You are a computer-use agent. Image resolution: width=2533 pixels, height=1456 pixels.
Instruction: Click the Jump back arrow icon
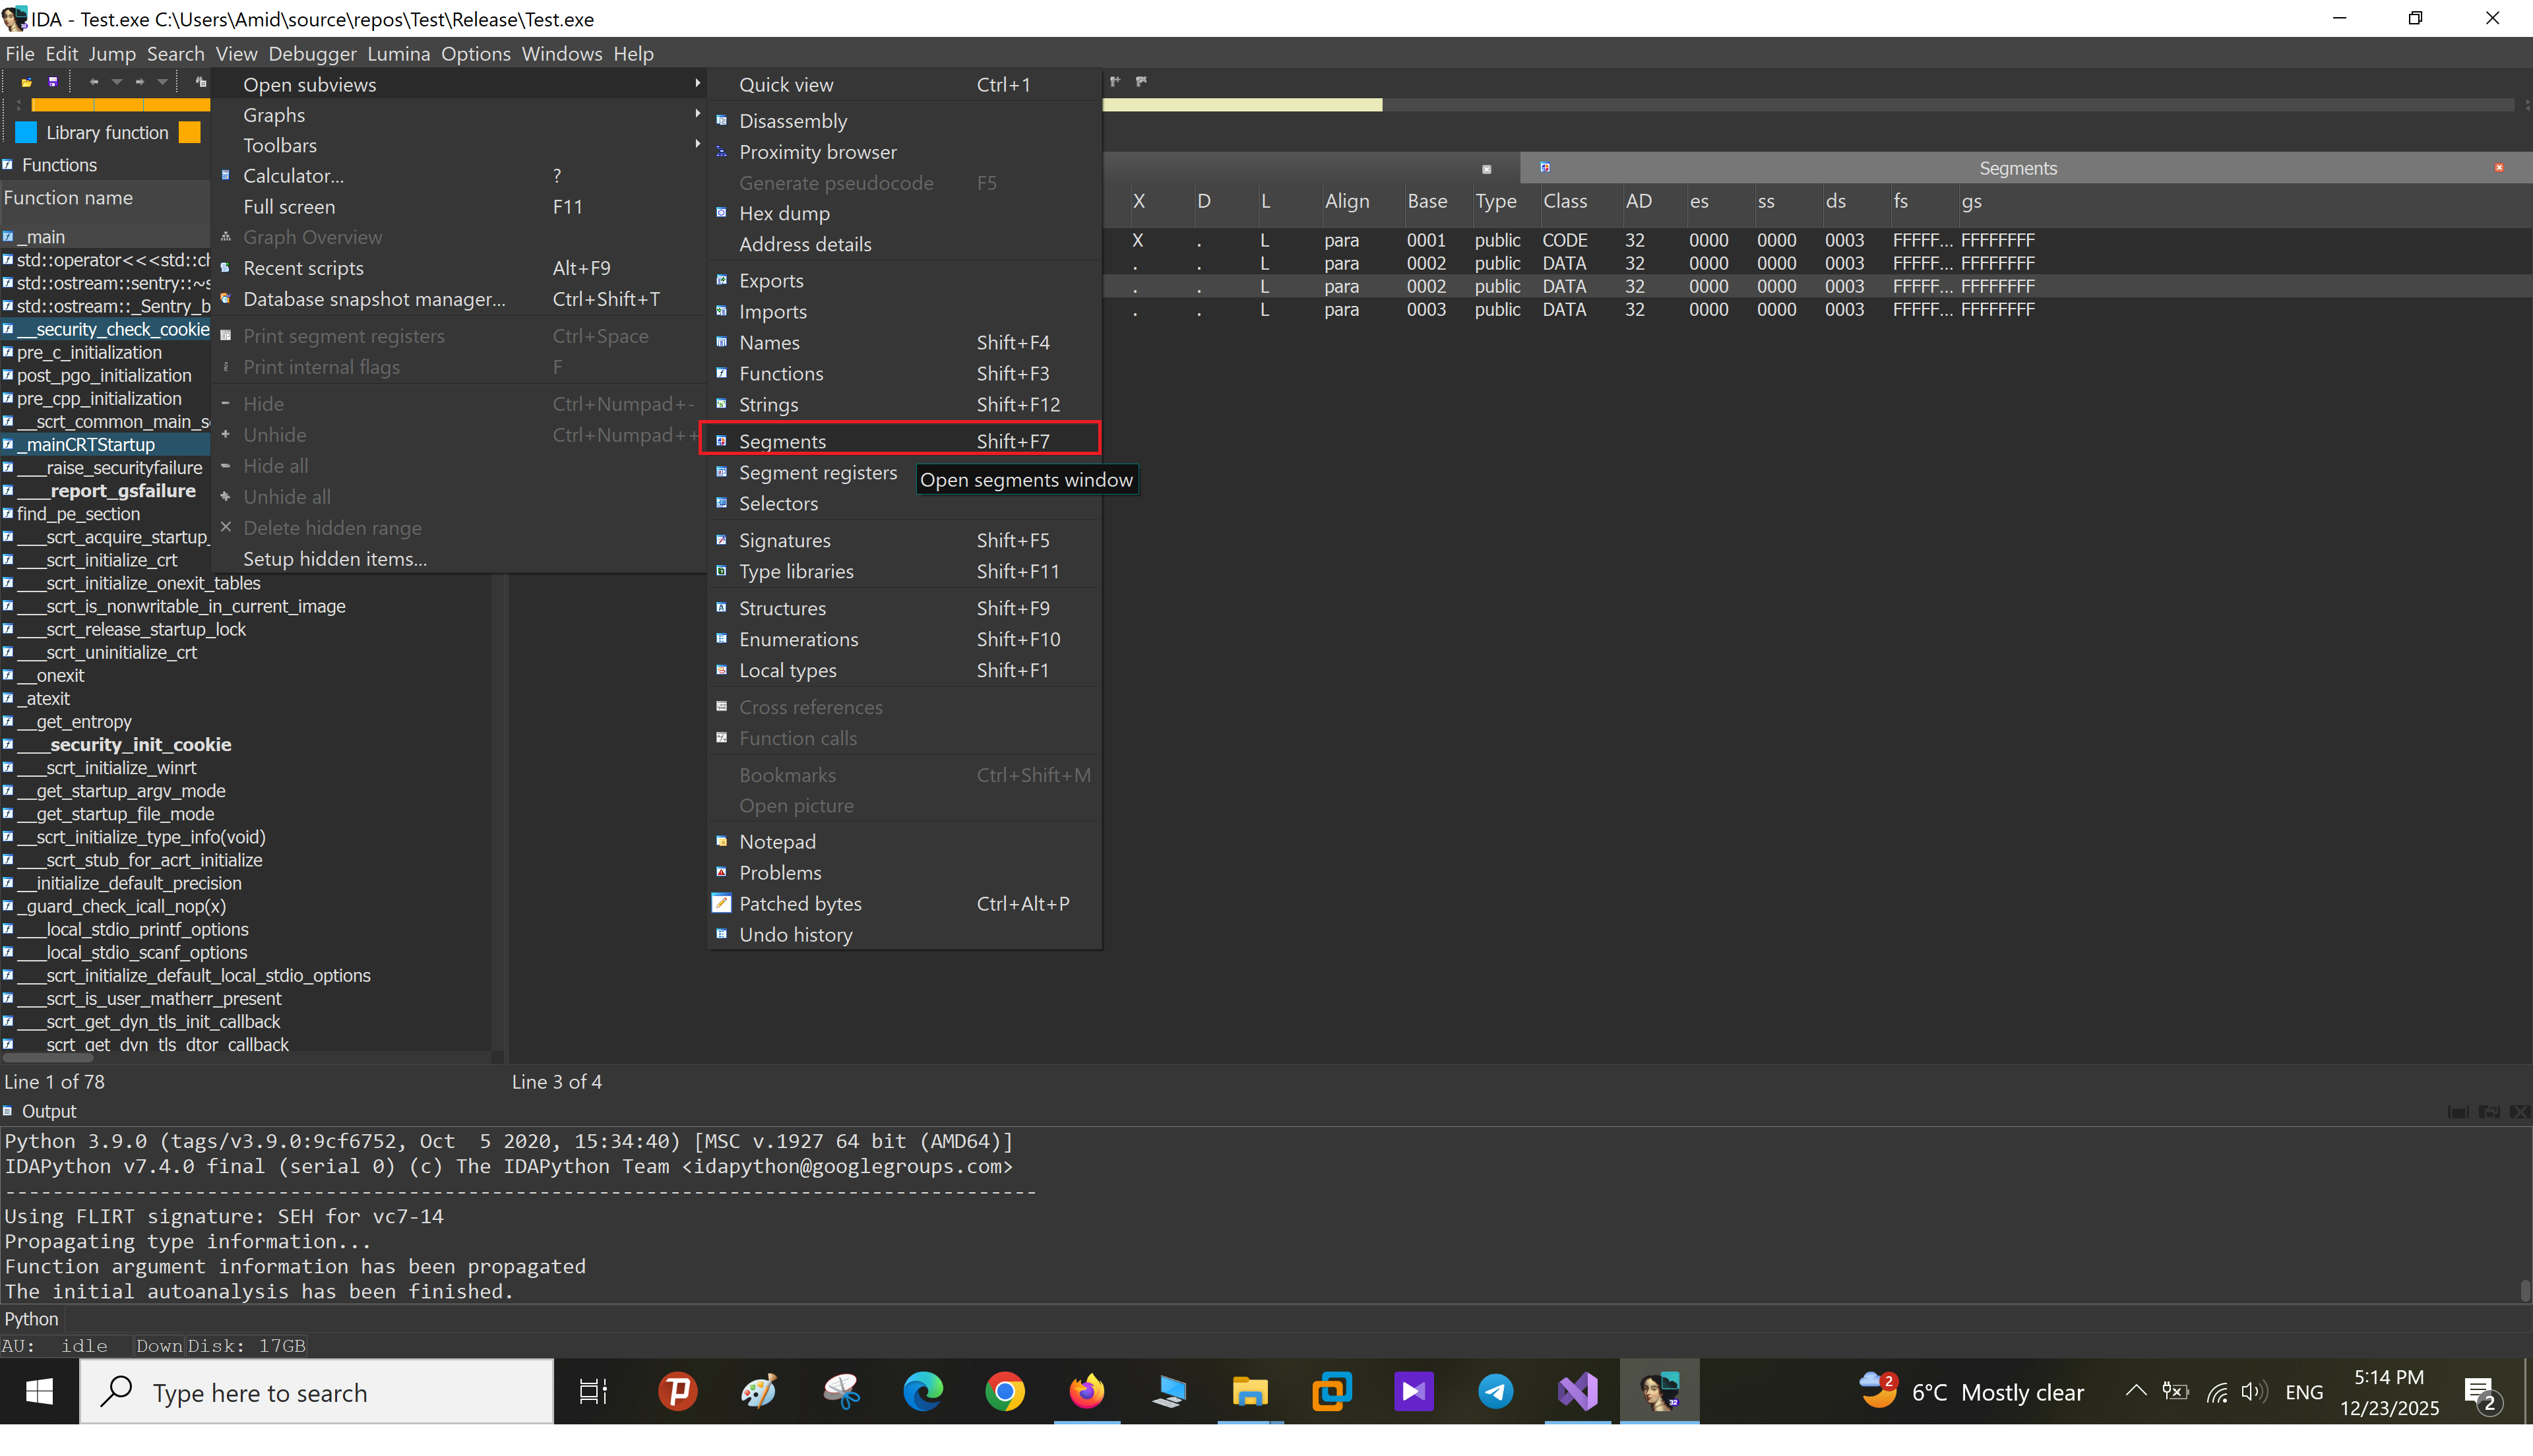pyautogui.click(x=94, y=82)
